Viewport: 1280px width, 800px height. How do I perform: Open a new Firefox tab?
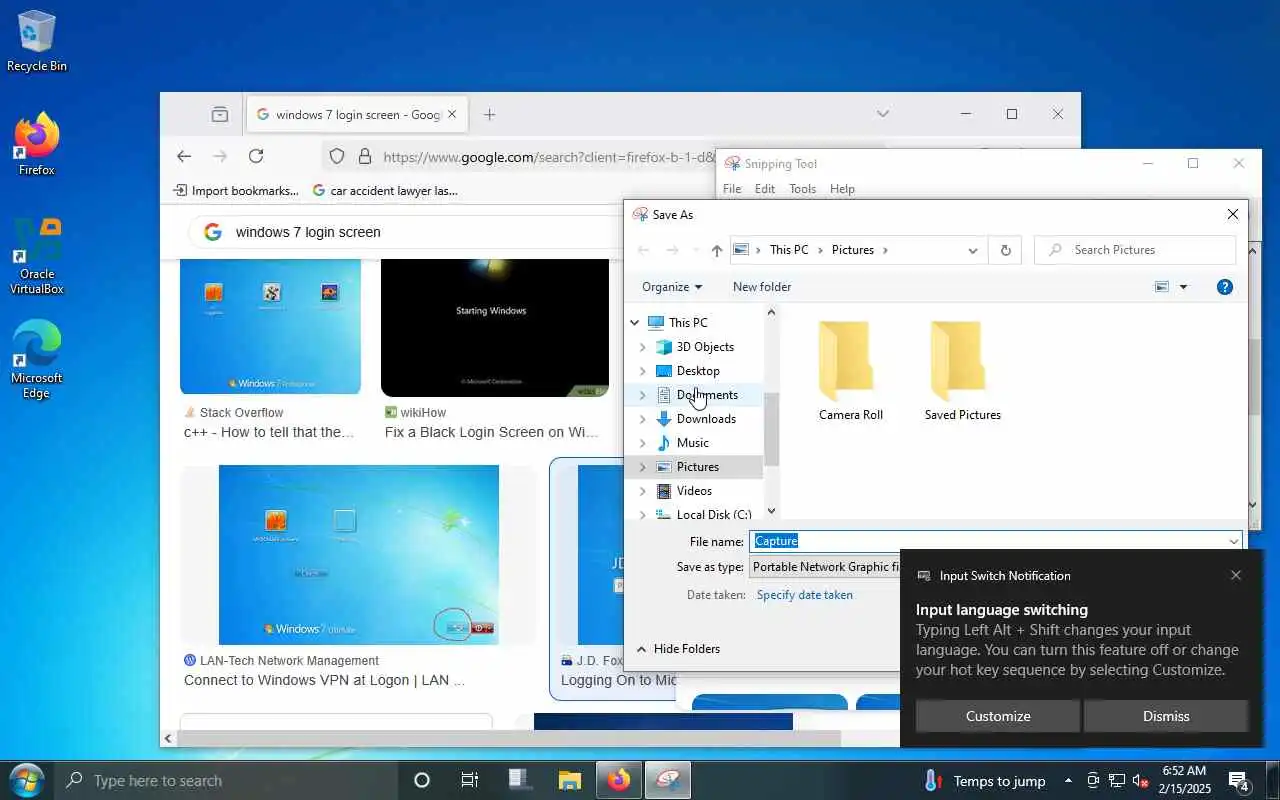pos(489,114)
